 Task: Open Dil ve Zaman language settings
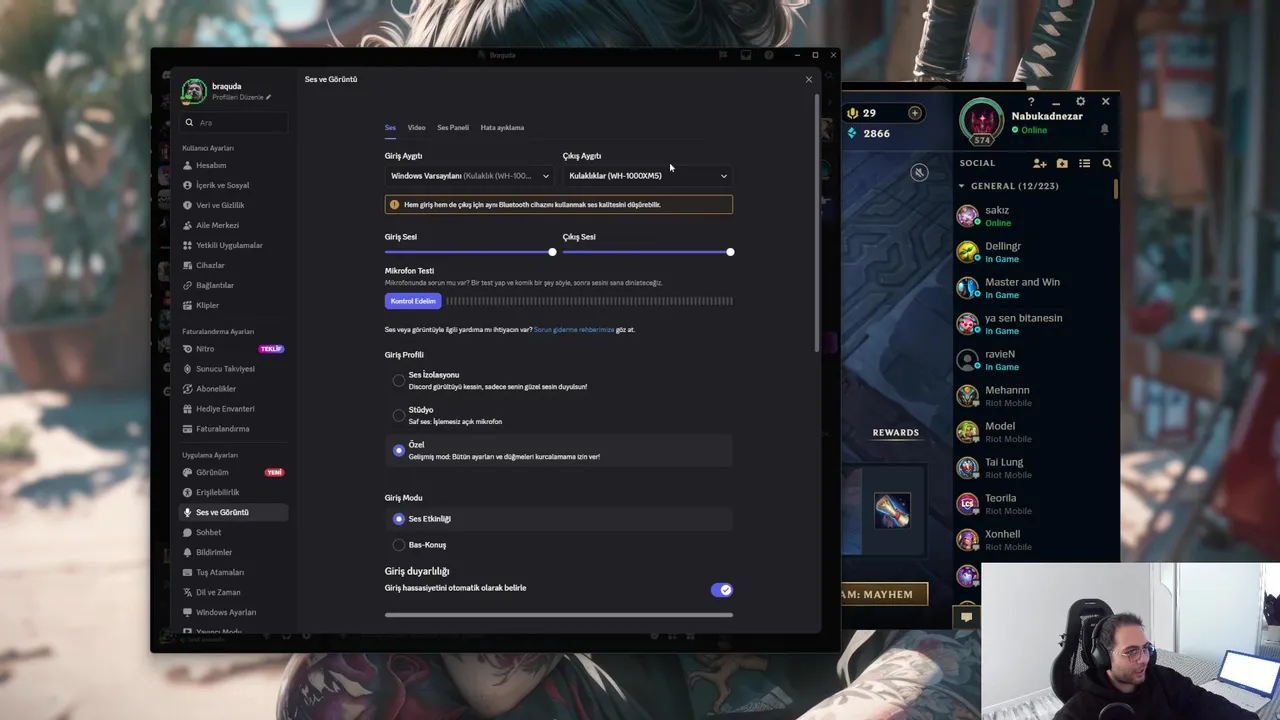pos(233,592)
